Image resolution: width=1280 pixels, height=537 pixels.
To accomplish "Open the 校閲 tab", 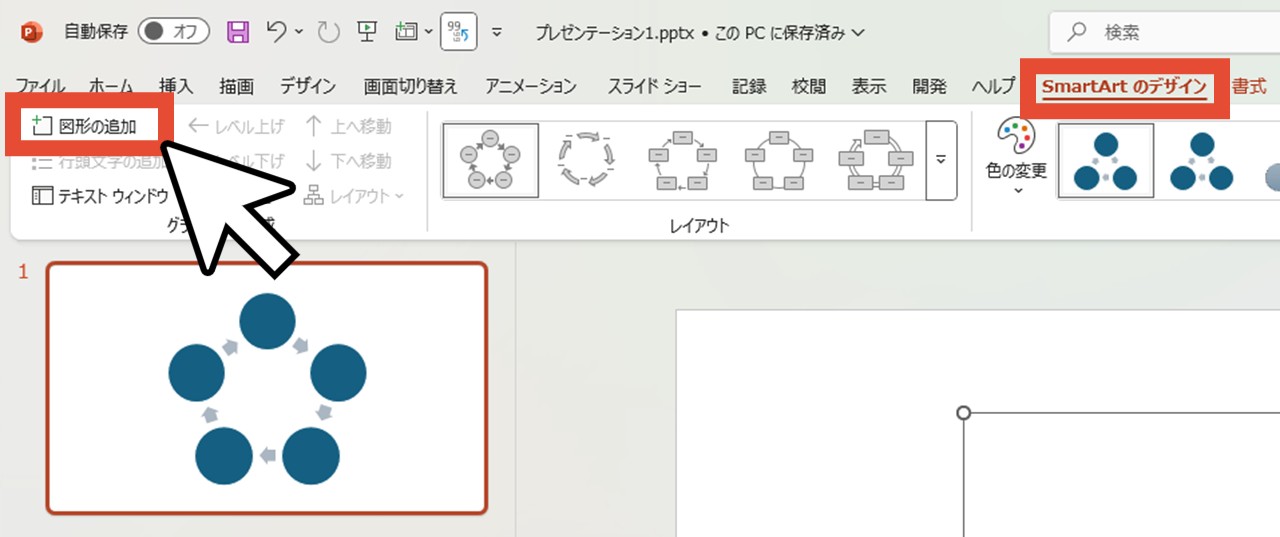I will (809, 87).
